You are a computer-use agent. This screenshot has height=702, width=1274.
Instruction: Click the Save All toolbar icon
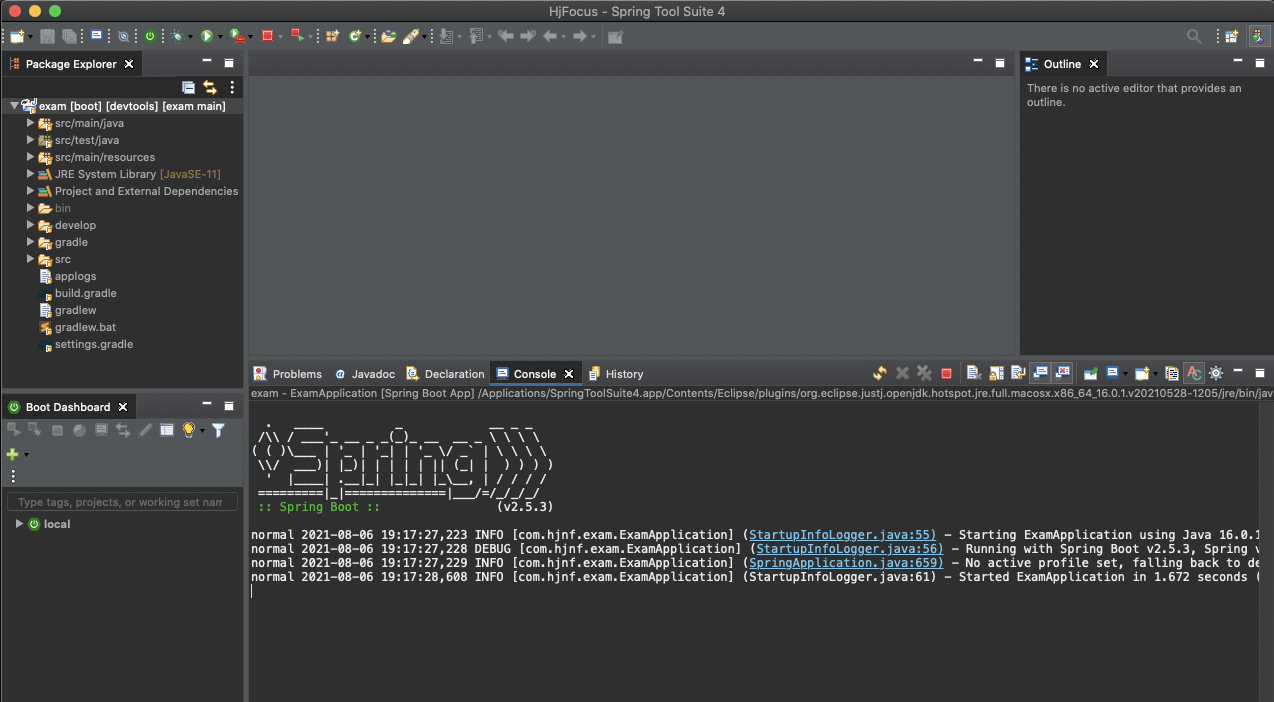click(69, 36)
